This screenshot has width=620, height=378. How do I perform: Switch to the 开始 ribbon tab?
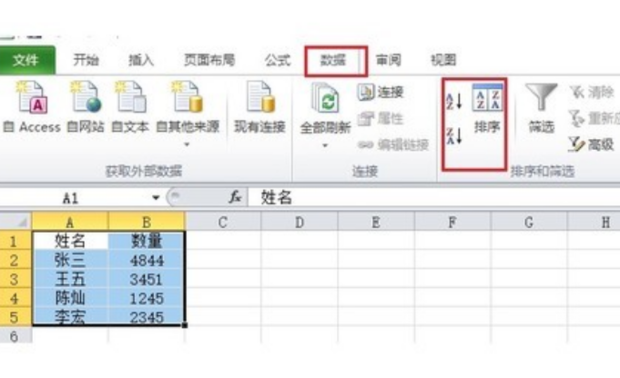[x=86, y=60]
